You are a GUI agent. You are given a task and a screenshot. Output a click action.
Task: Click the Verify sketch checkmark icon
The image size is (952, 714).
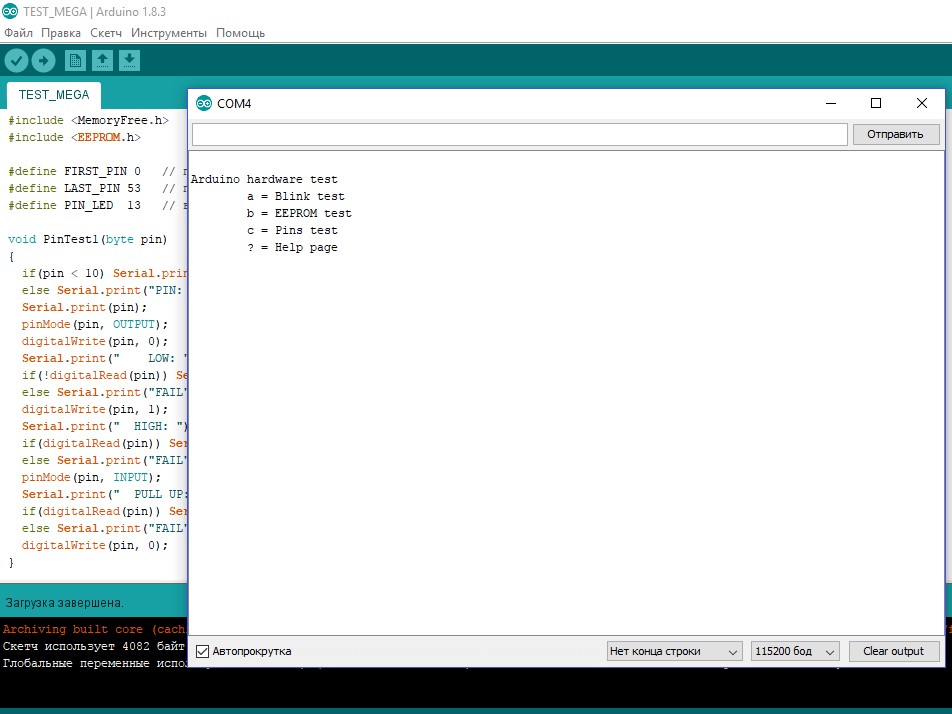[x=16, y=61]
